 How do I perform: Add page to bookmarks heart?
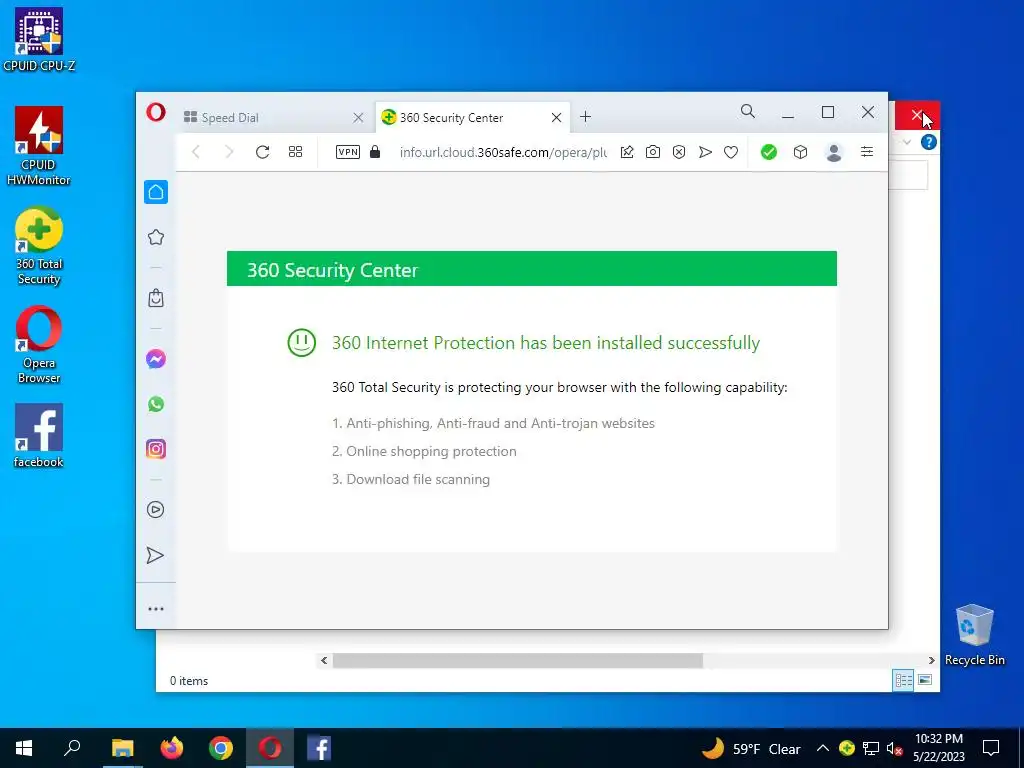click(731, 152)
